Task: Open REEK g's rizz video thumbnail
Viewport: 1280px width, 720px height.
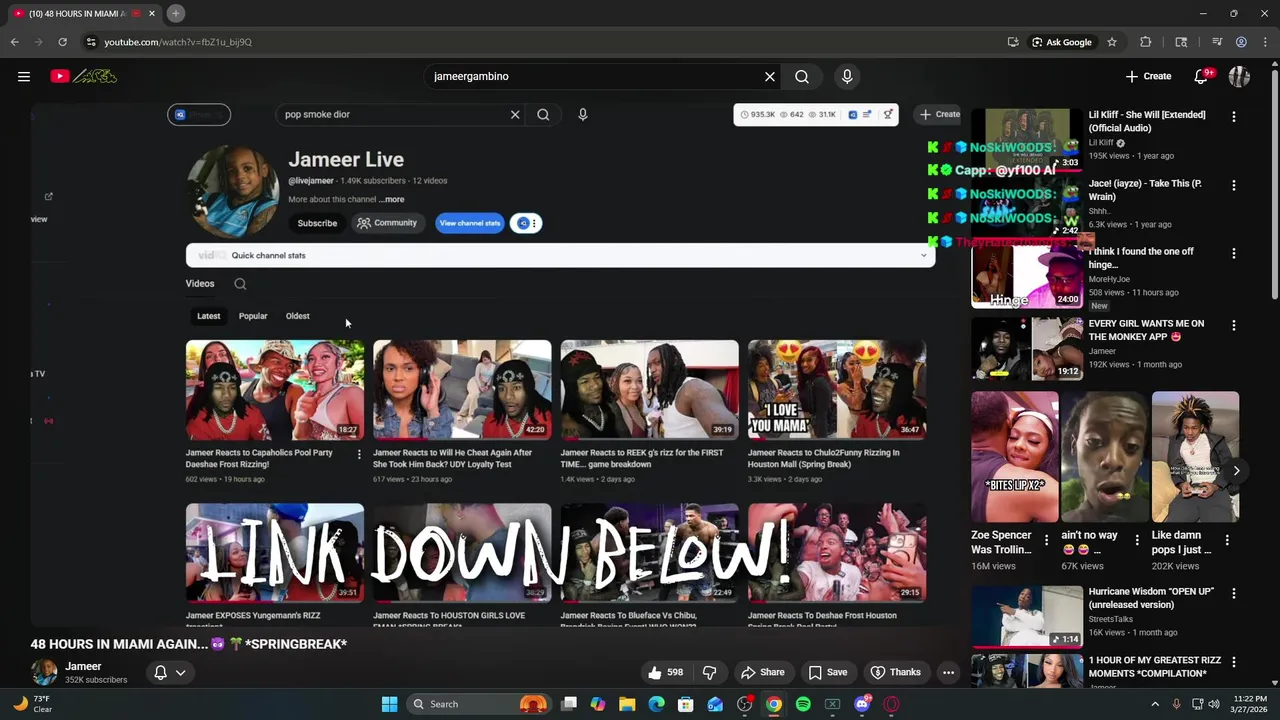Action: [x=650, y=389]
